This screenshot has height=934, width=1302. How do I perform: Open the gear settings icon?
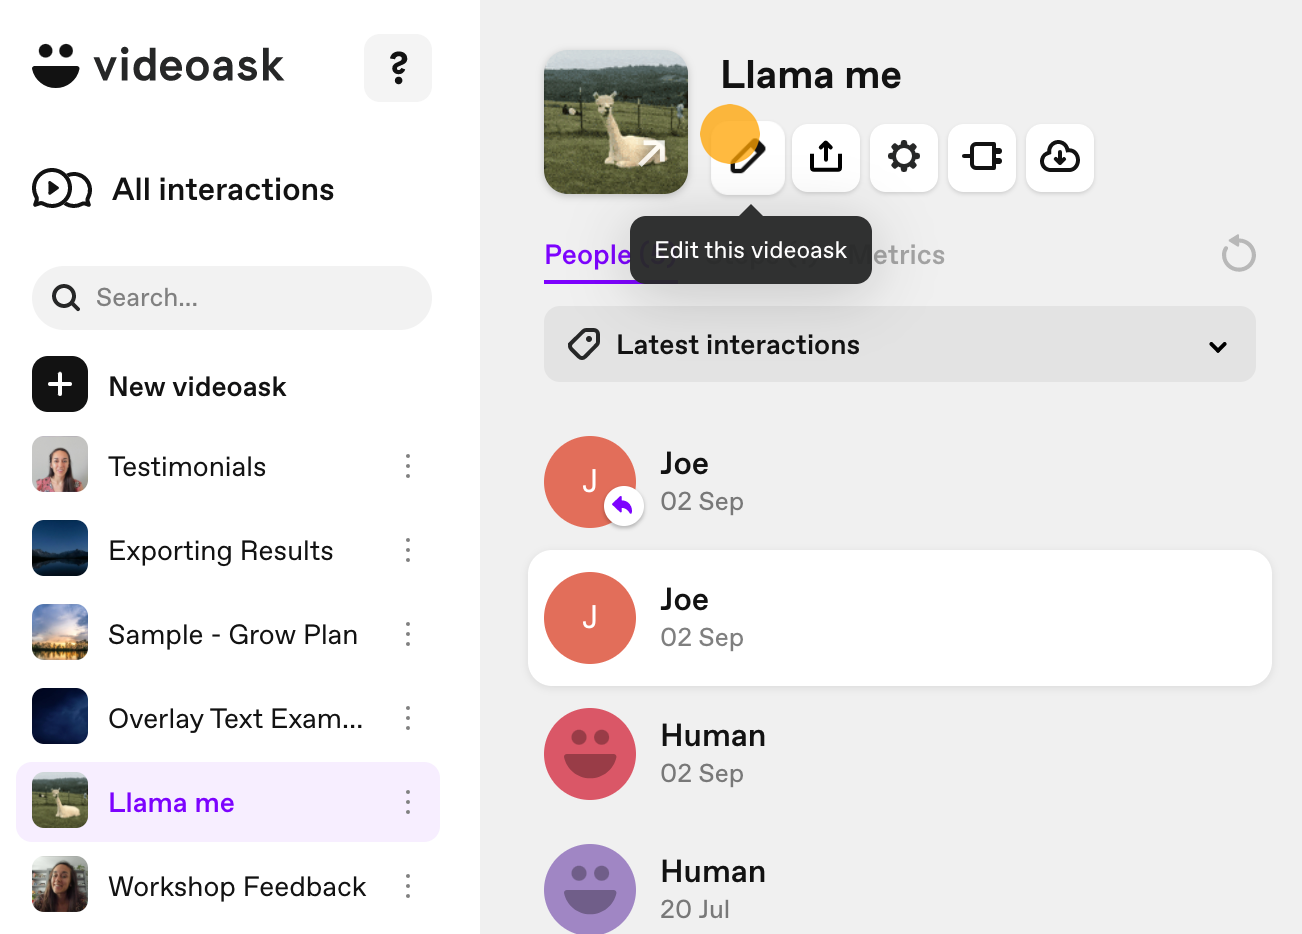point(904,157)
